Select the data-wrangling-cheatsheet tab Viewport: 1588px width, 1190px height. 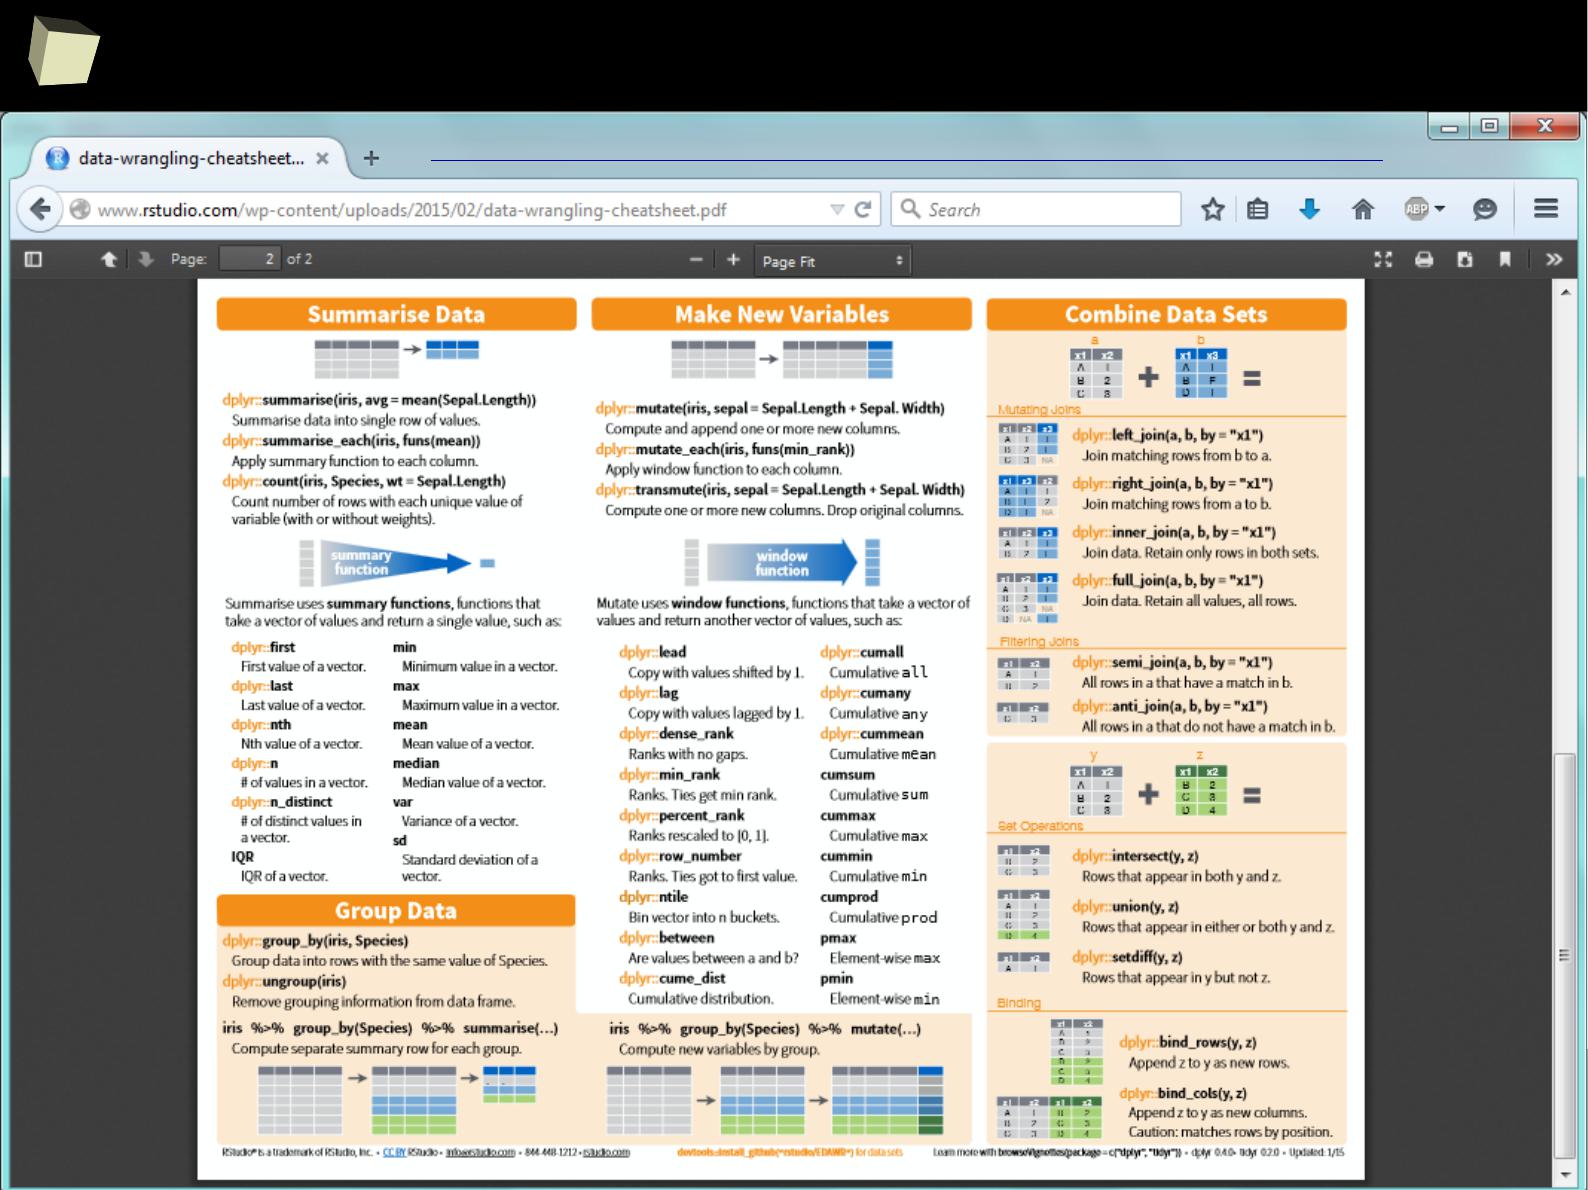(x=188, y=158)
